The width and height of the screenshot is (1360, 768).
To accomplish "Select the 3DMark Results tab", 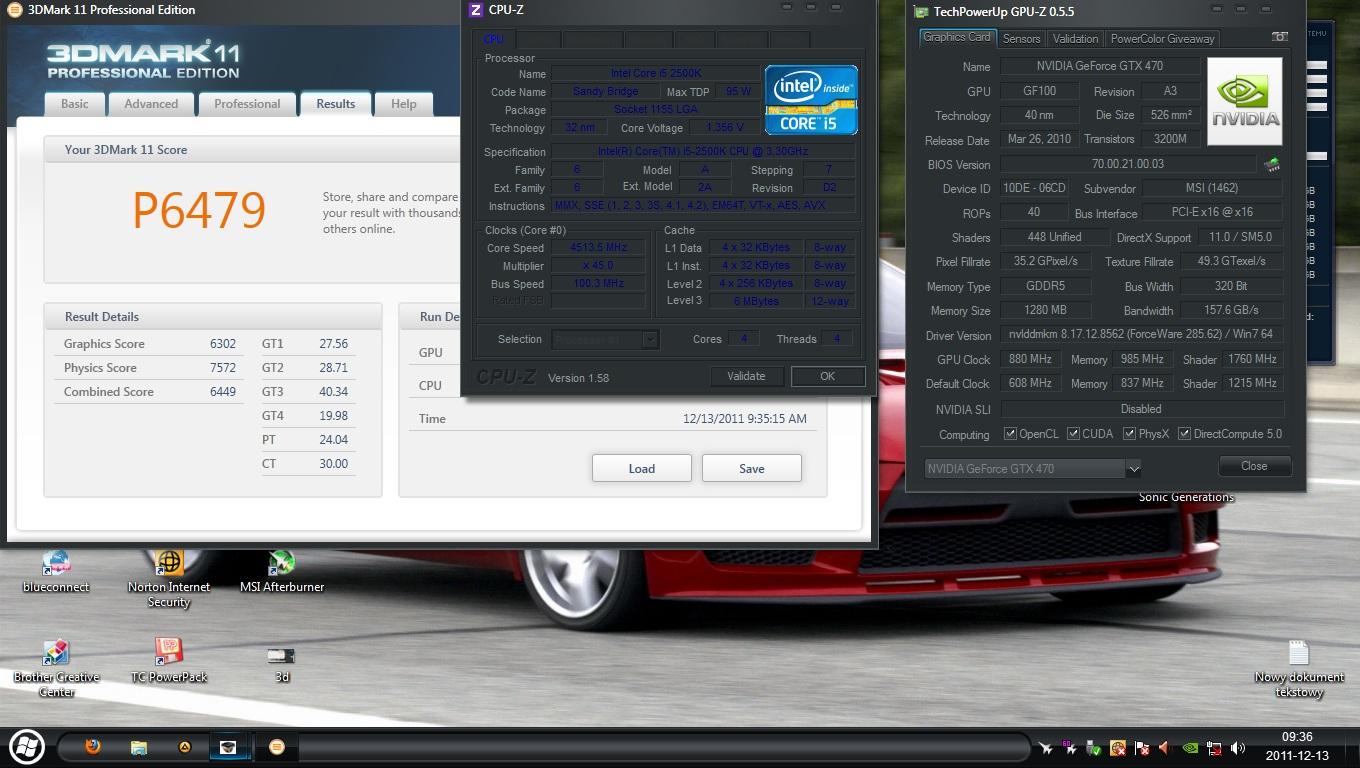I will pos(336,104).
